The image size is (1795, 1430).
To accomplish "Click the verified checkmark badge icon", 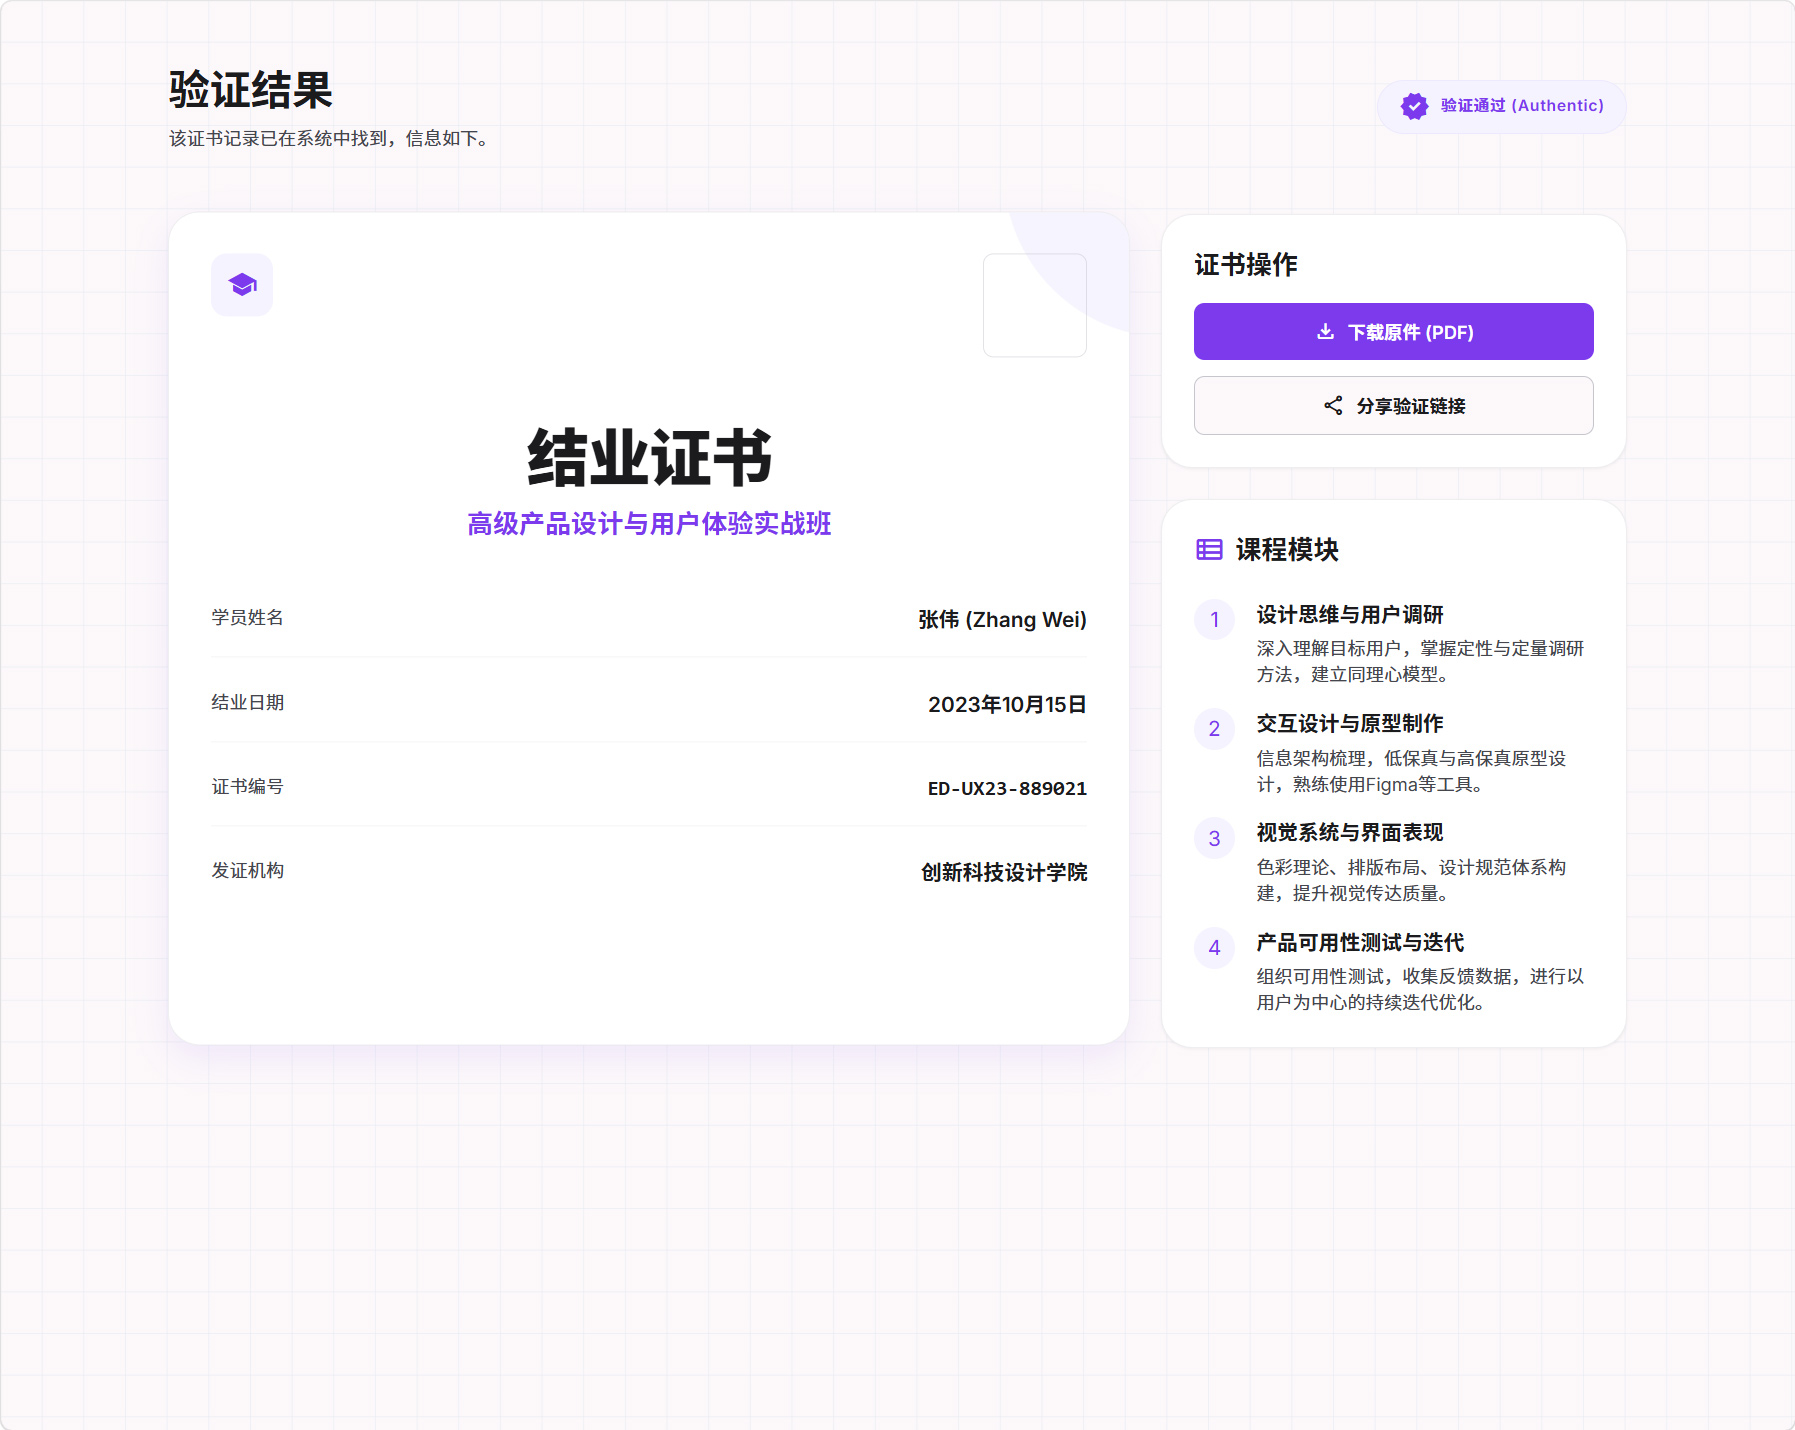I will [1414, 106].
